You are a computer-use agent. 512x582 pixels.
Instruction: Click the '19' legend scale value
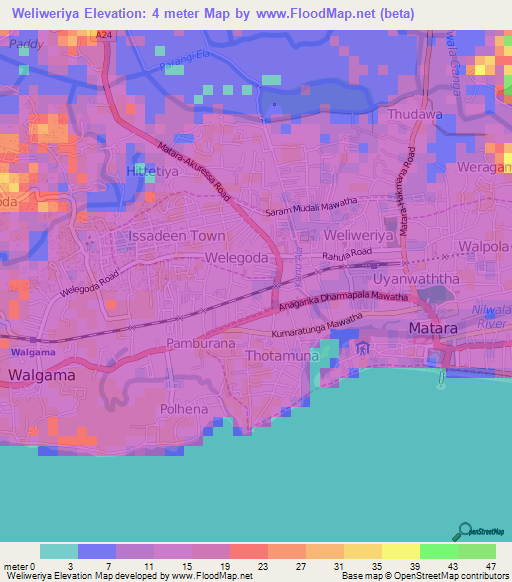click(x=225, y=567)
